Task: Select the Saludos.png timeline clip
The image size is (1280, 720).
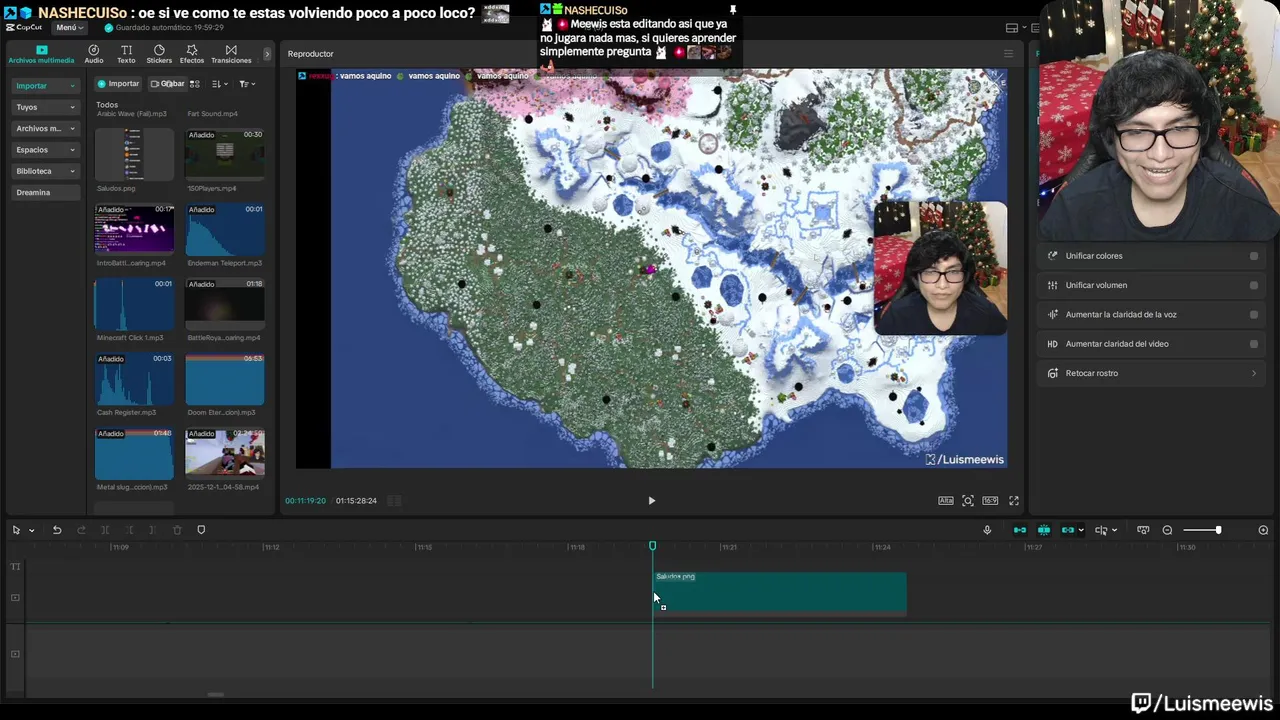Action: coord(780,593)
